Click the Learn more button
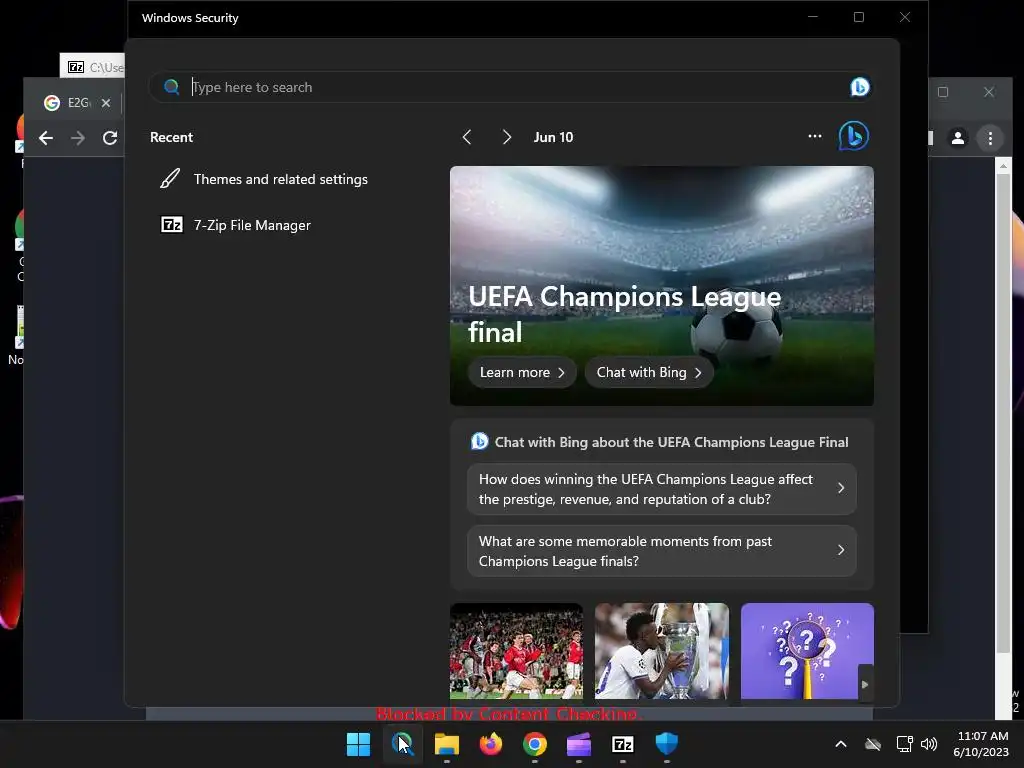Screen dimensions: 1024x768 (522, 372)
